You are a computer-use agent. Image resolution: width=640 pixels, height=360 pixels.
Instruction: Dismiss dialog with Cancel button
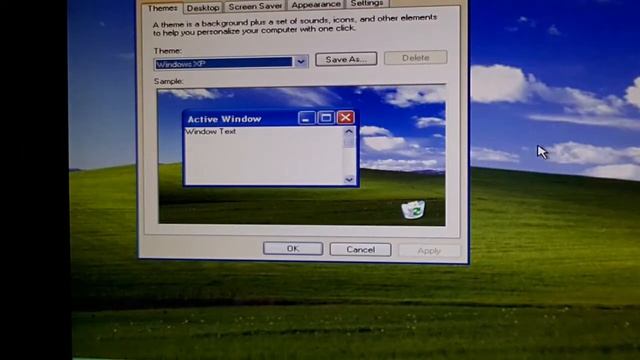360,249
